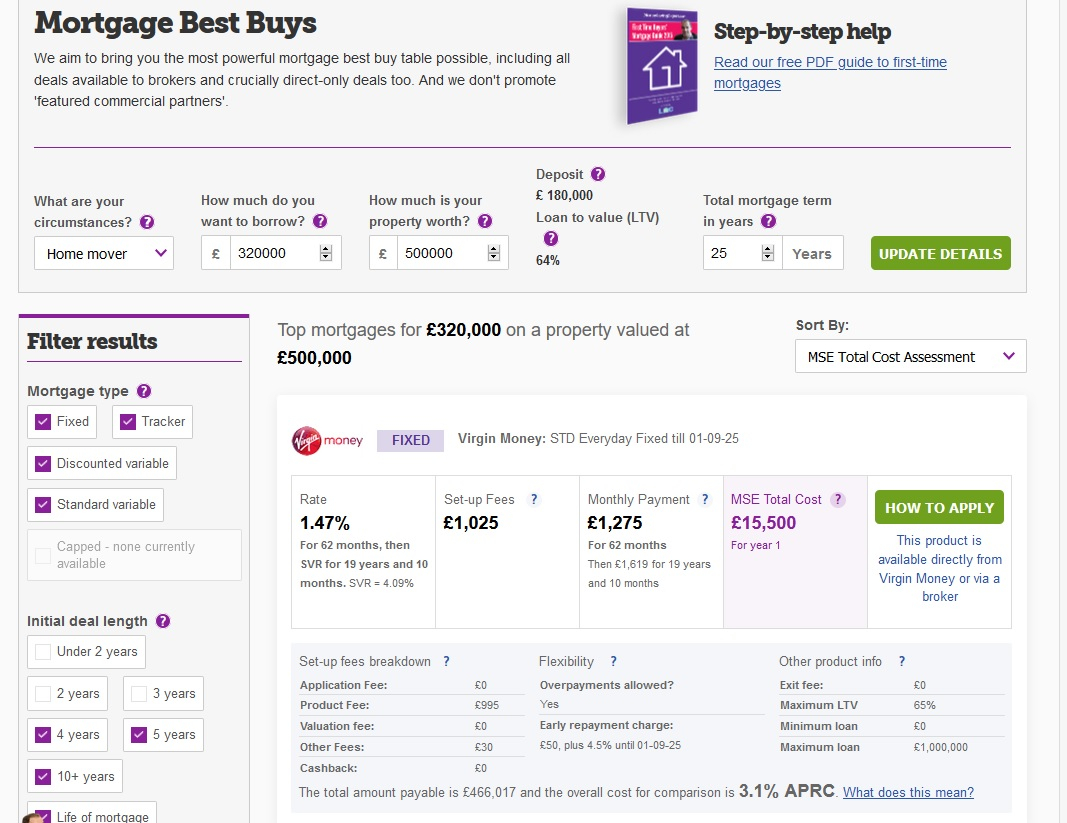Image resolution: width=1067 pixels, height=823 pixels.
Task: Uncheck the Tracker mortgage type
Action: pos(127,422)
